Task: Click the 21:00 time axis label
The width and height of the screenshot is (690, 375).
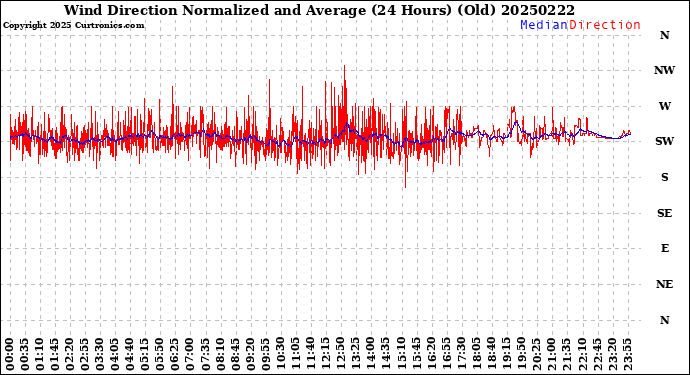Action: [x=551, y=354]
